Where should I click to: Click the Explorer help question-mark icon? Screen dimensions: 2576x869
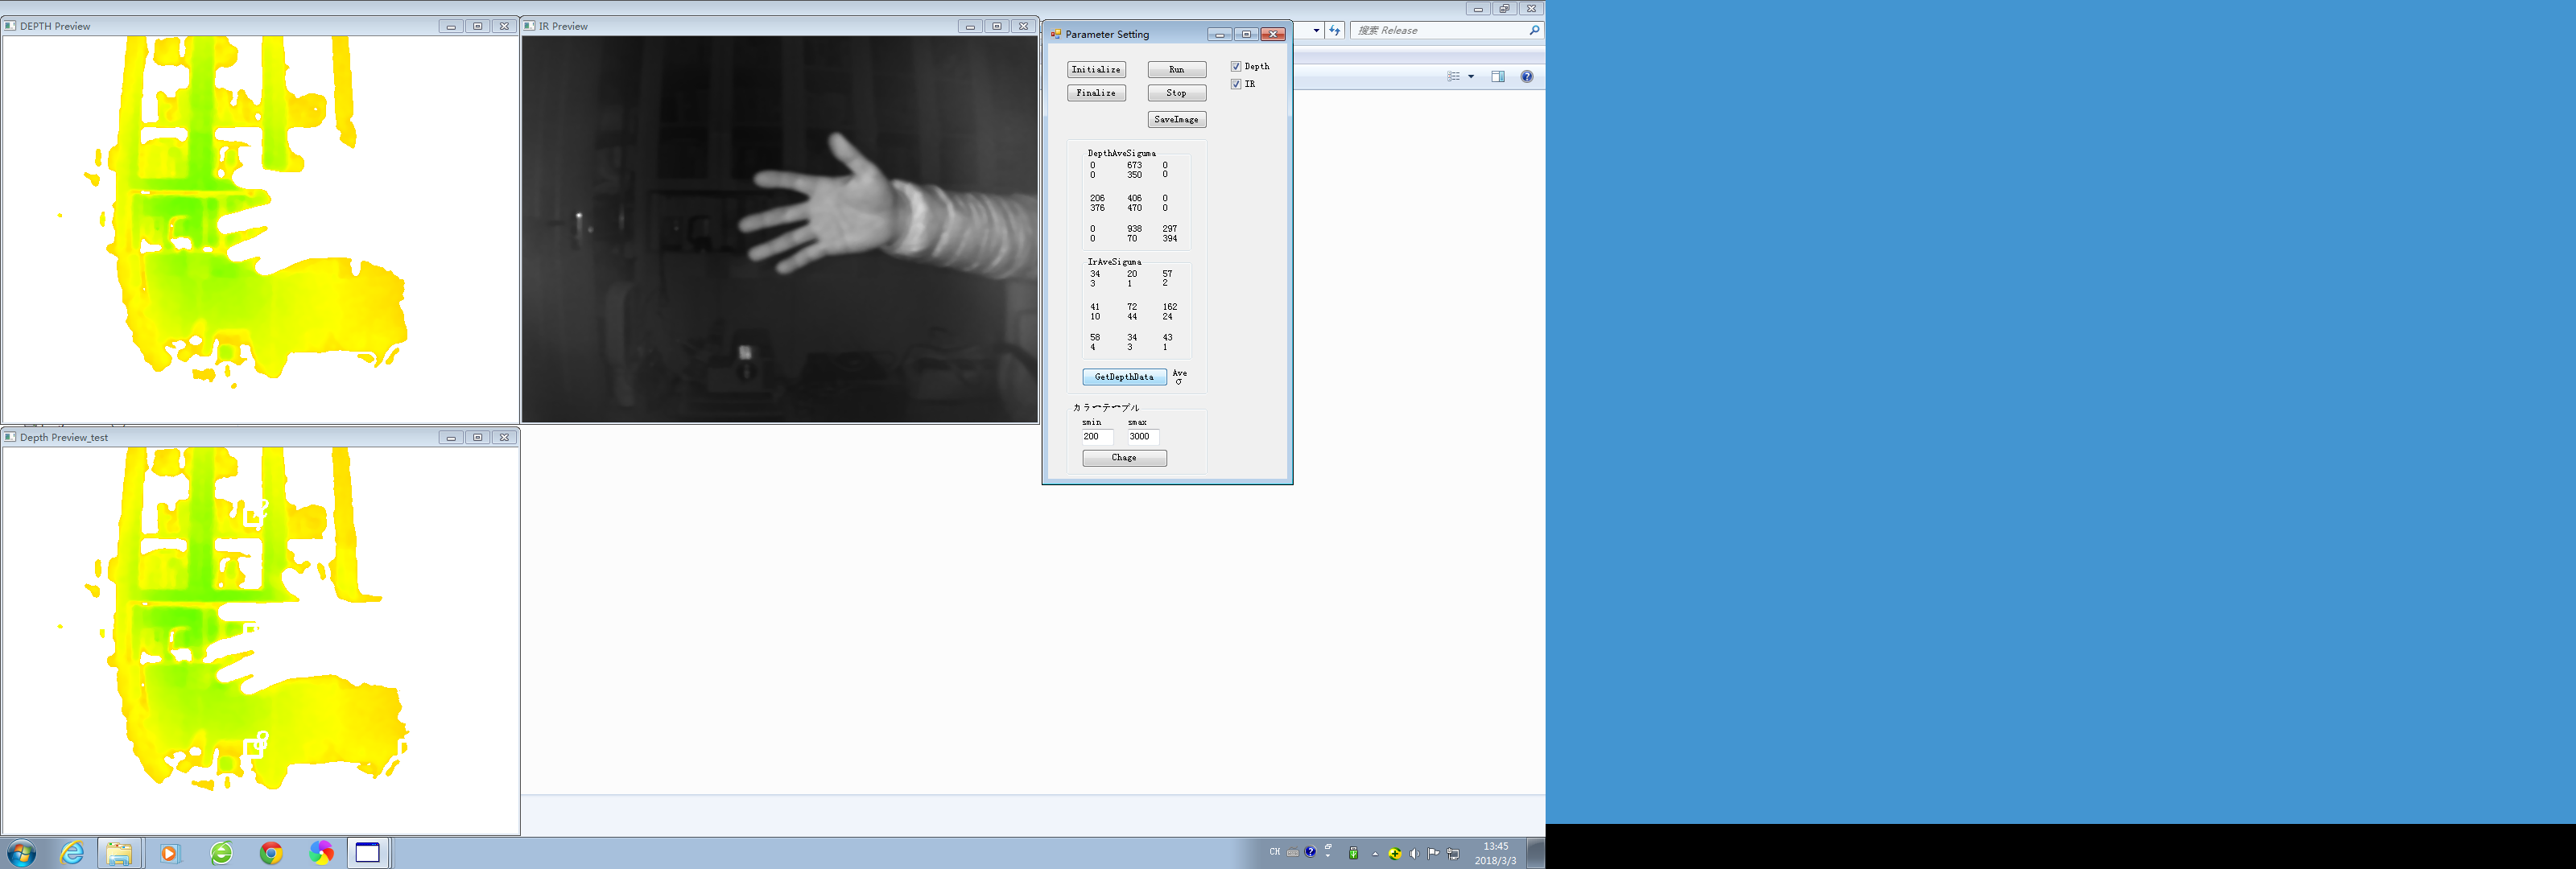(x=1526, y=77)
